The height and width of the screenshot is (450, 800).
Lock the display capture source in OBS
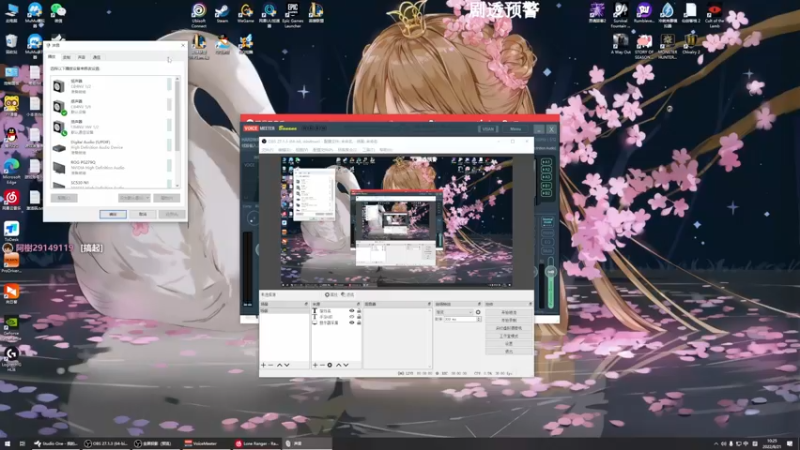point(359,322)
